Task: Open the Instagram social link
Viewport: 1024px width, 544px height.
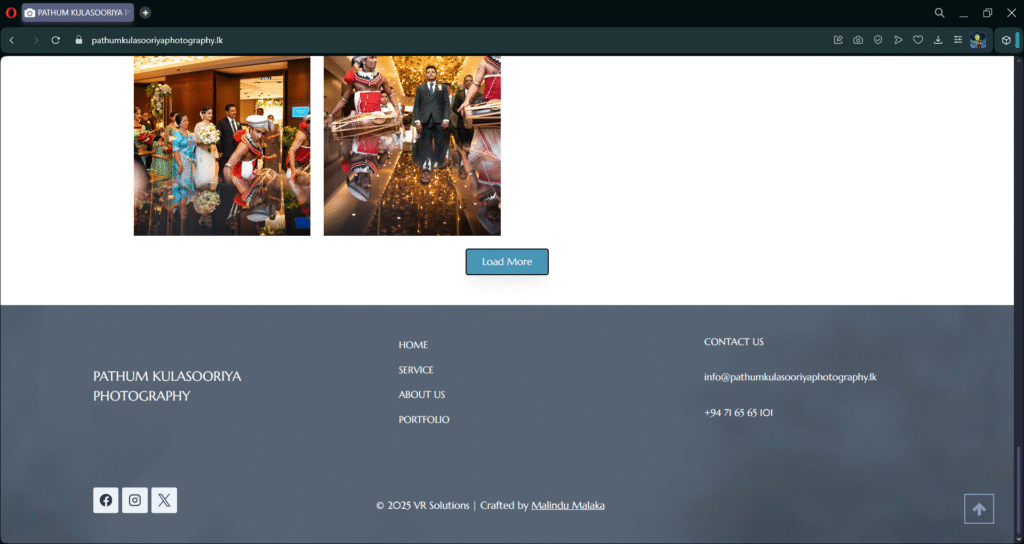Action: coord(135,500)
